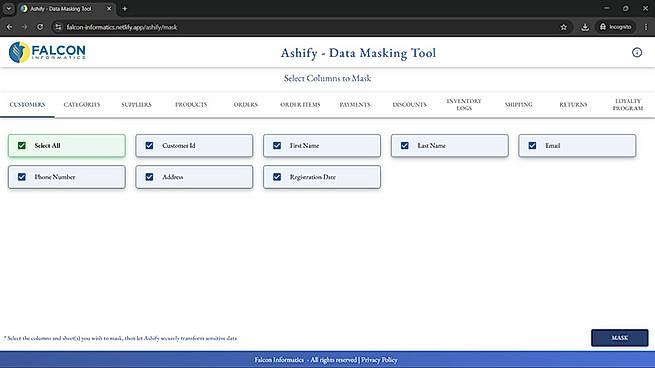Go back using browser back arrow
The image size is (655, 368).
[9, 27]
